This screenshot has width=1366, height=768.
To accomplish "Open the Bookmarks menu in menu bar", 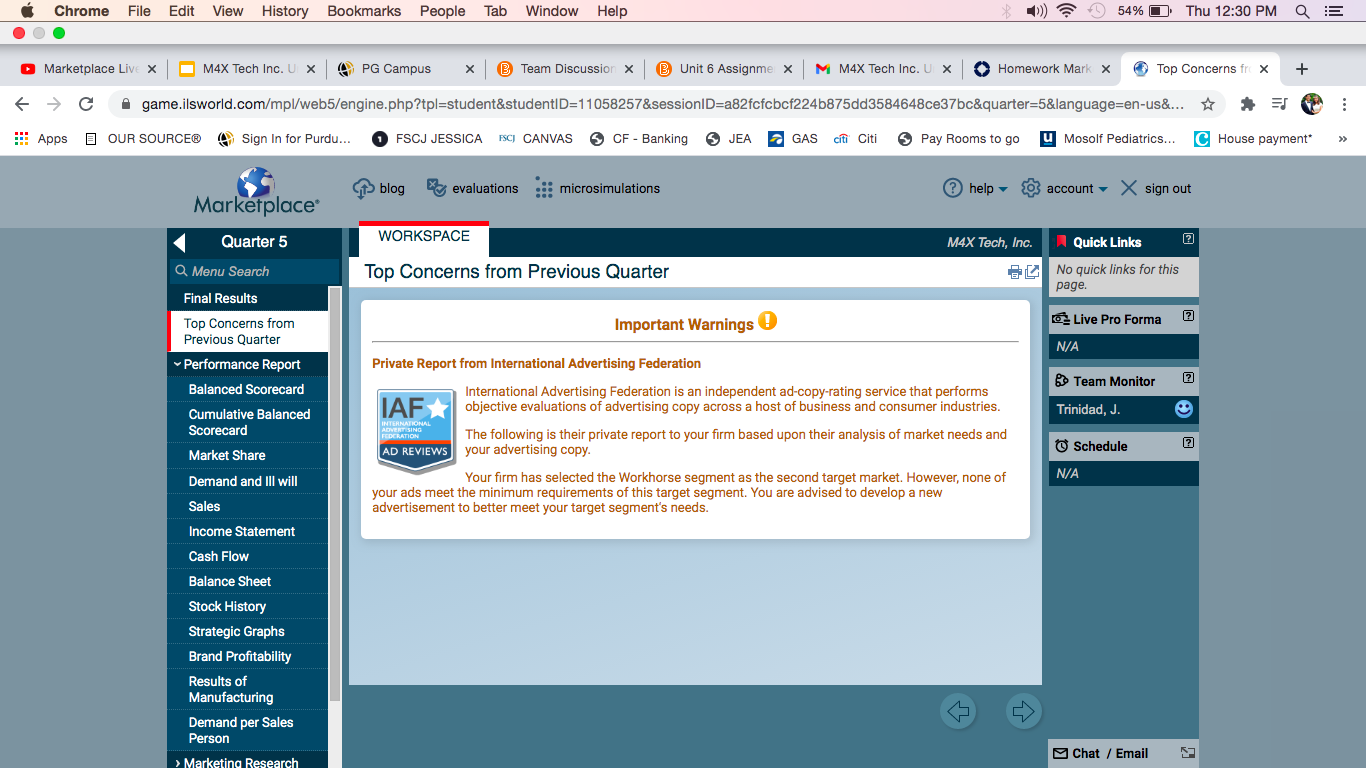I will pyautogui.click(x=364, y=11).
